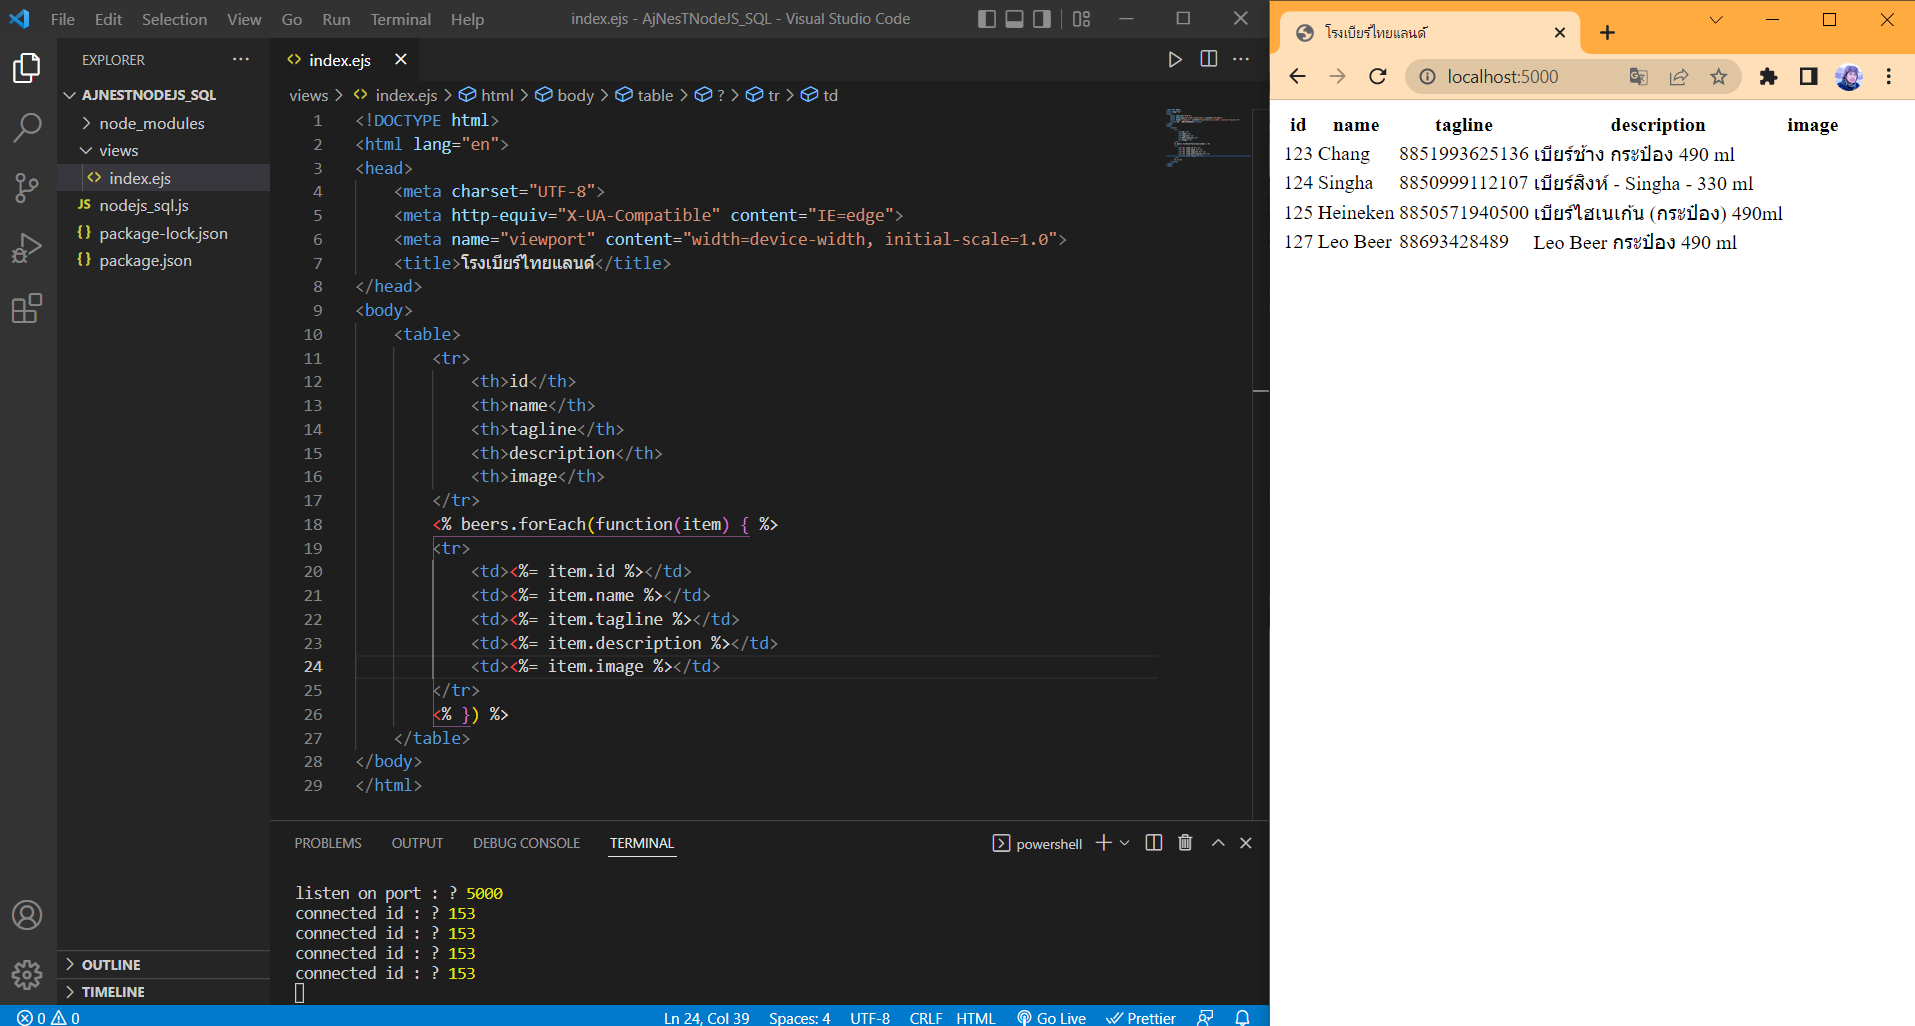Open the new terminal launch profile dropdown
Viewport: 1915px width, 1026px height.
(x=1125, y=843)
